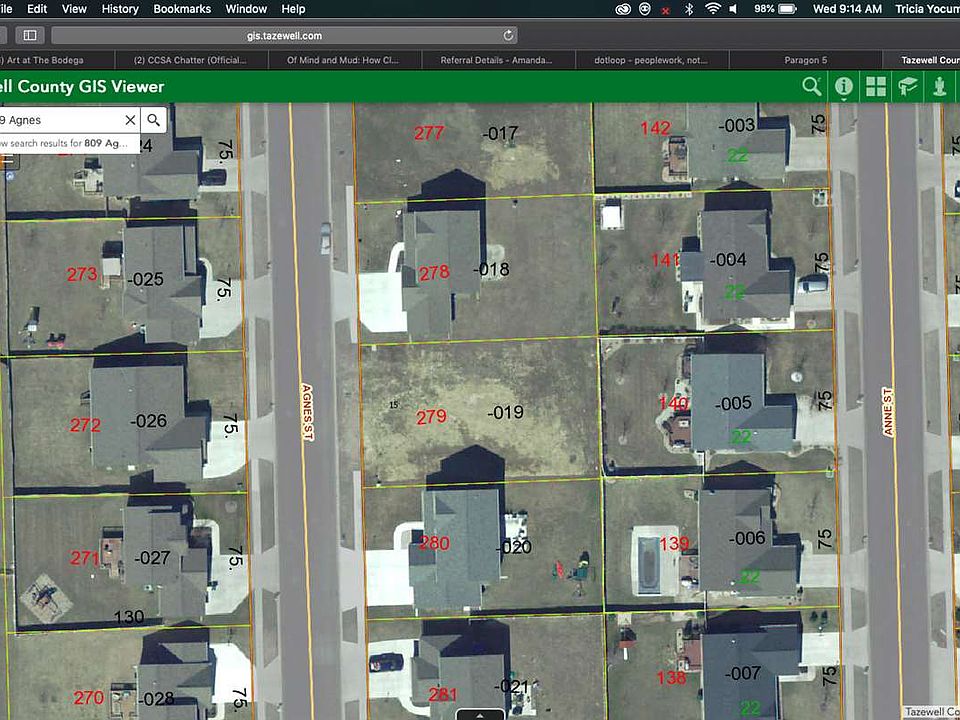This screenshot has width=960, height=720.
Task: Open the basemap gallery grid icon
Action: click(876, 87)
